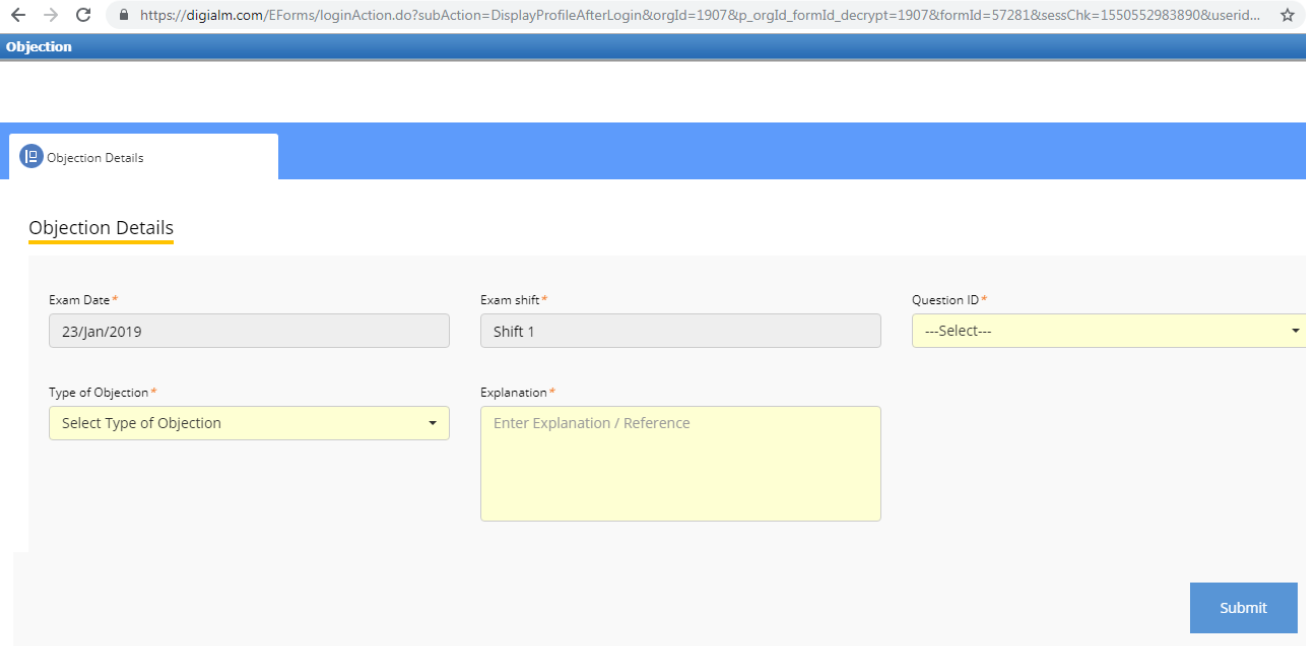Click the Explanation label
The height and width of the screenshot is (646, 1306).
513,392
